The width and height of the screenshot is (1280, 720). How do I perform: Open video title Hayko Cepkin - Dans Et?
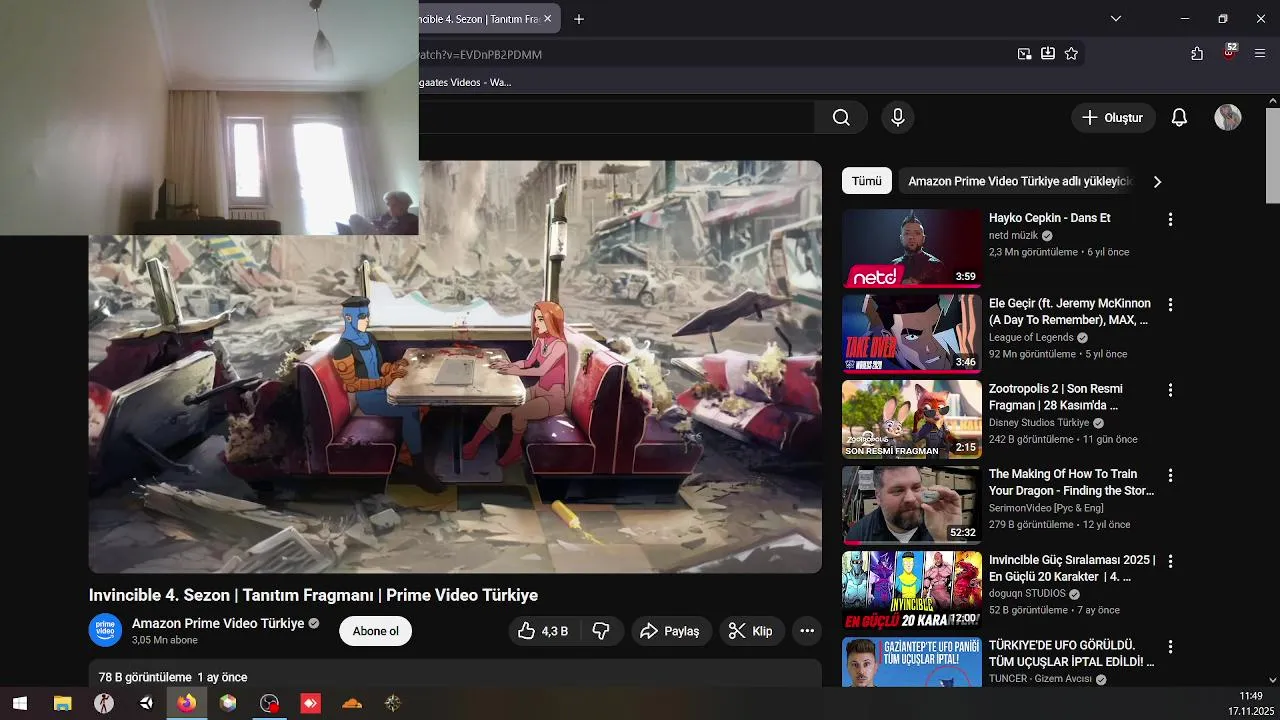click(1049, 218)
